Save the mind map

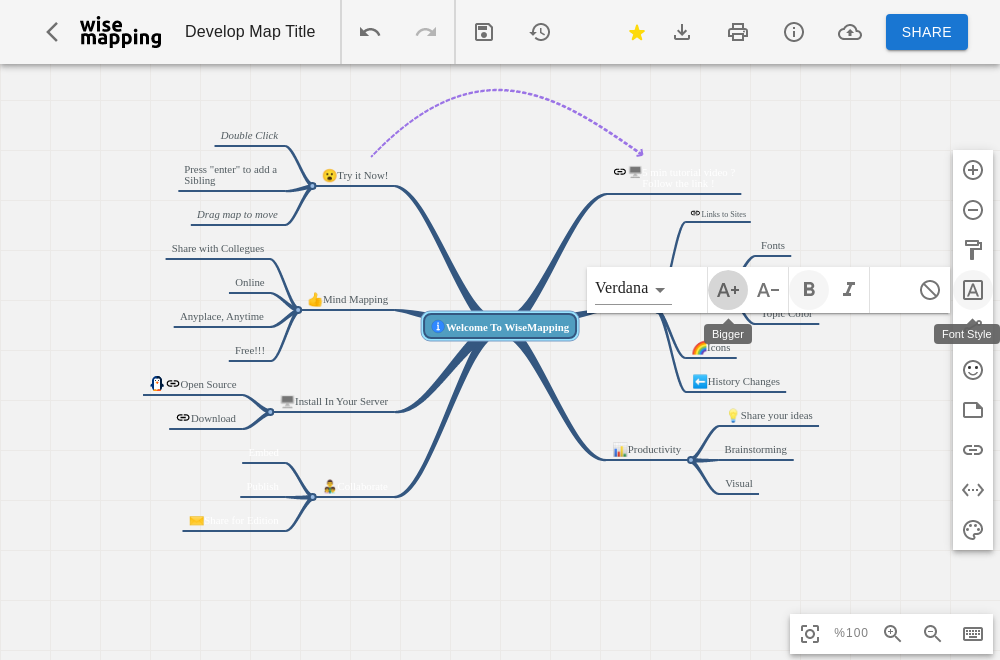[x=484, y=32]
